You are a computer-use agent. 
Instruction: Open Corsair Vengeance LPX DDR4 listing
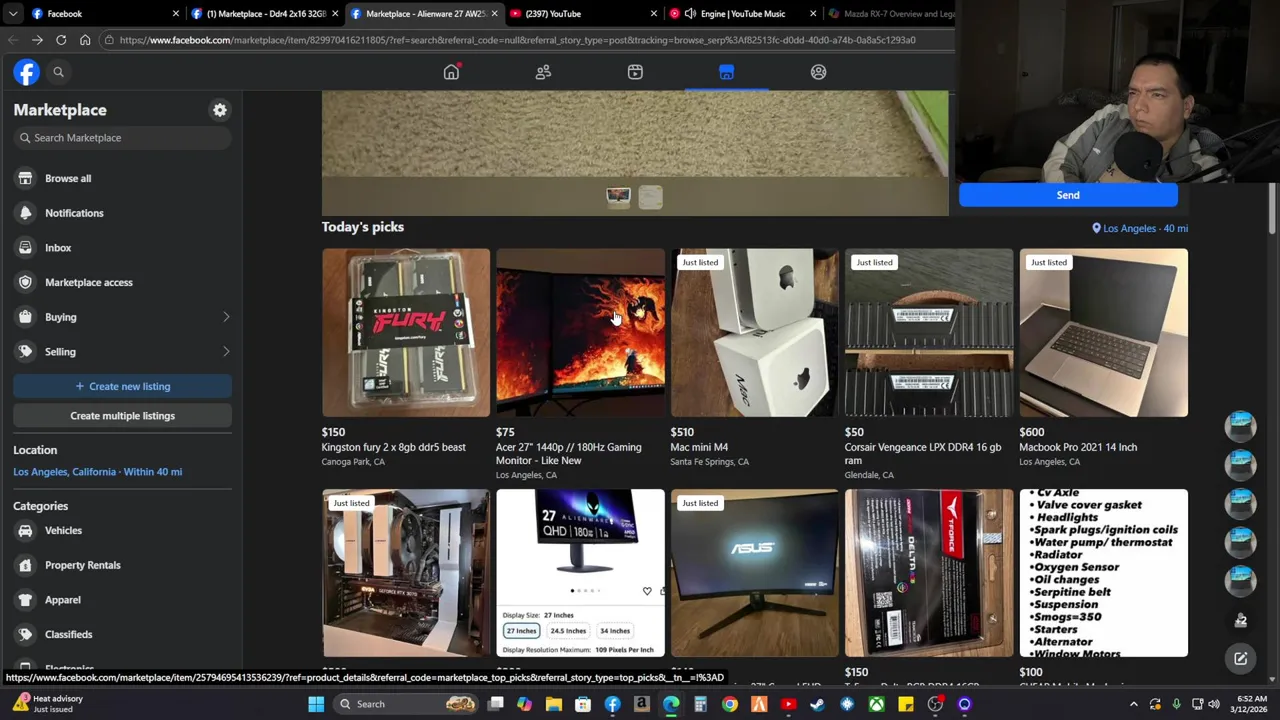929,333
